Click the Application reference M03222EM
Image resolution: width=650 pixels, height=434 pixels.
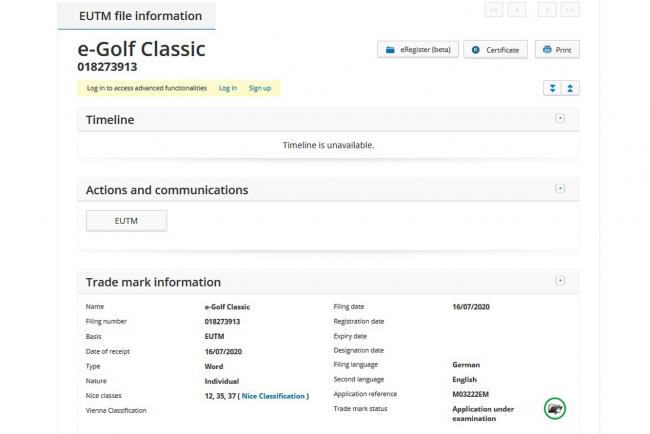(x=471, y=394)
